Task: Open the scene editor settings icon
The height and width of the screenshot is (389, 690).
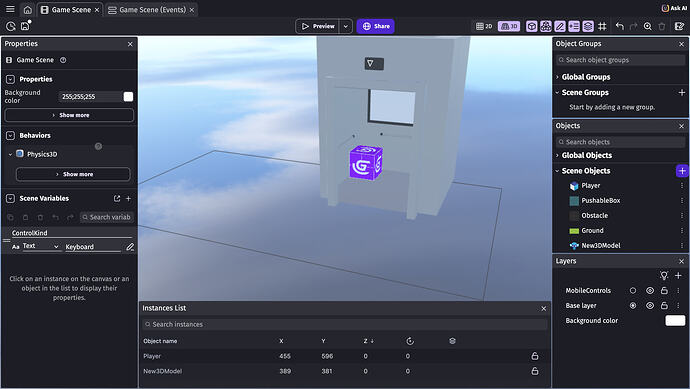Action: click(679, 26)
